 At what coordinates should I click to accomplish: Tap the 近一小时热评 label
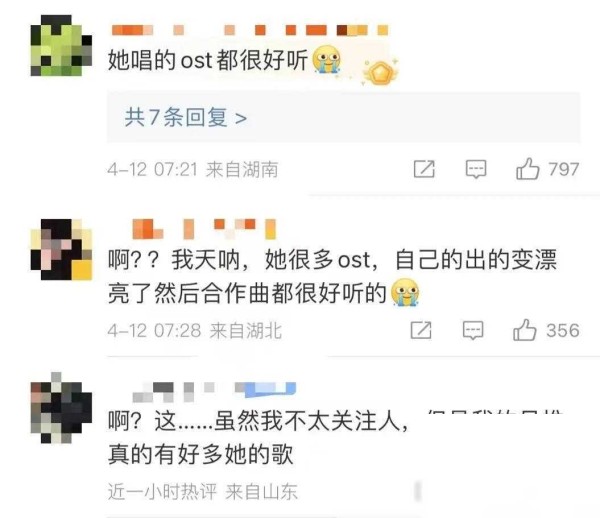click(x=162, y=492)
